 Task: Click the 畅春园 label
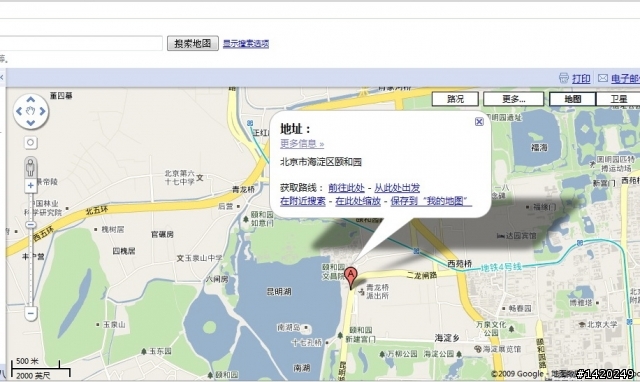[x=520, y=309]
